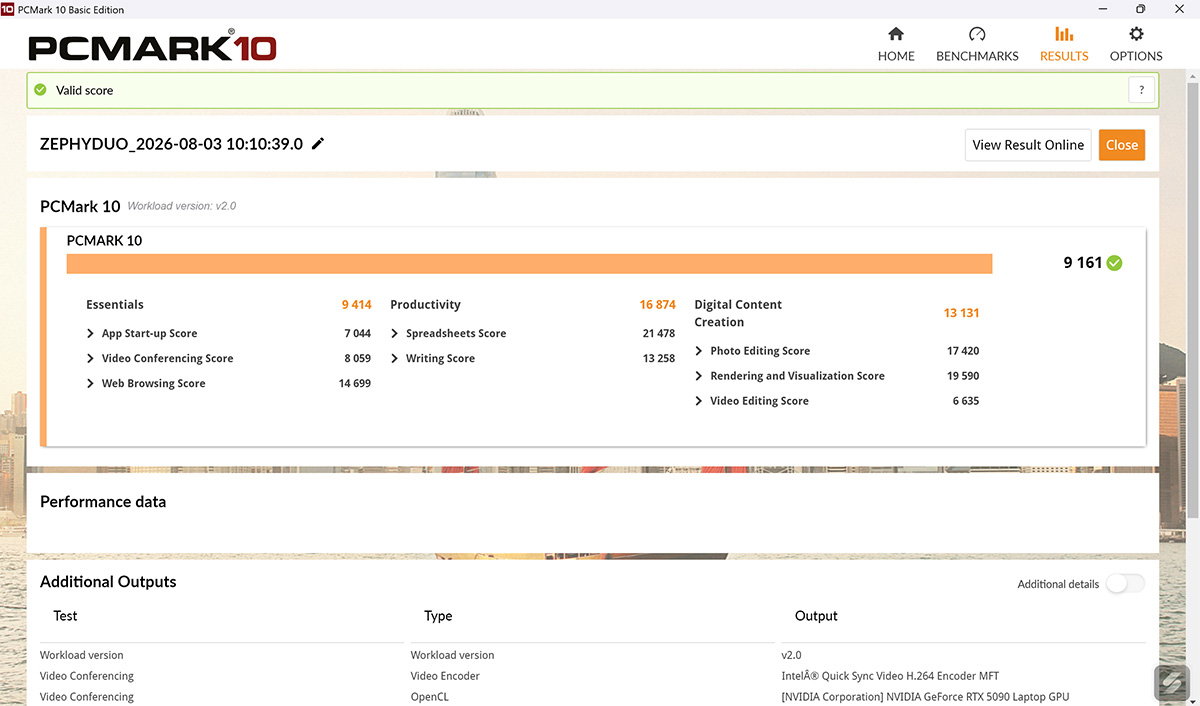This screenshot has width=1200, height=706.
Task: Click the Type column header
Action: coord(438,616)
